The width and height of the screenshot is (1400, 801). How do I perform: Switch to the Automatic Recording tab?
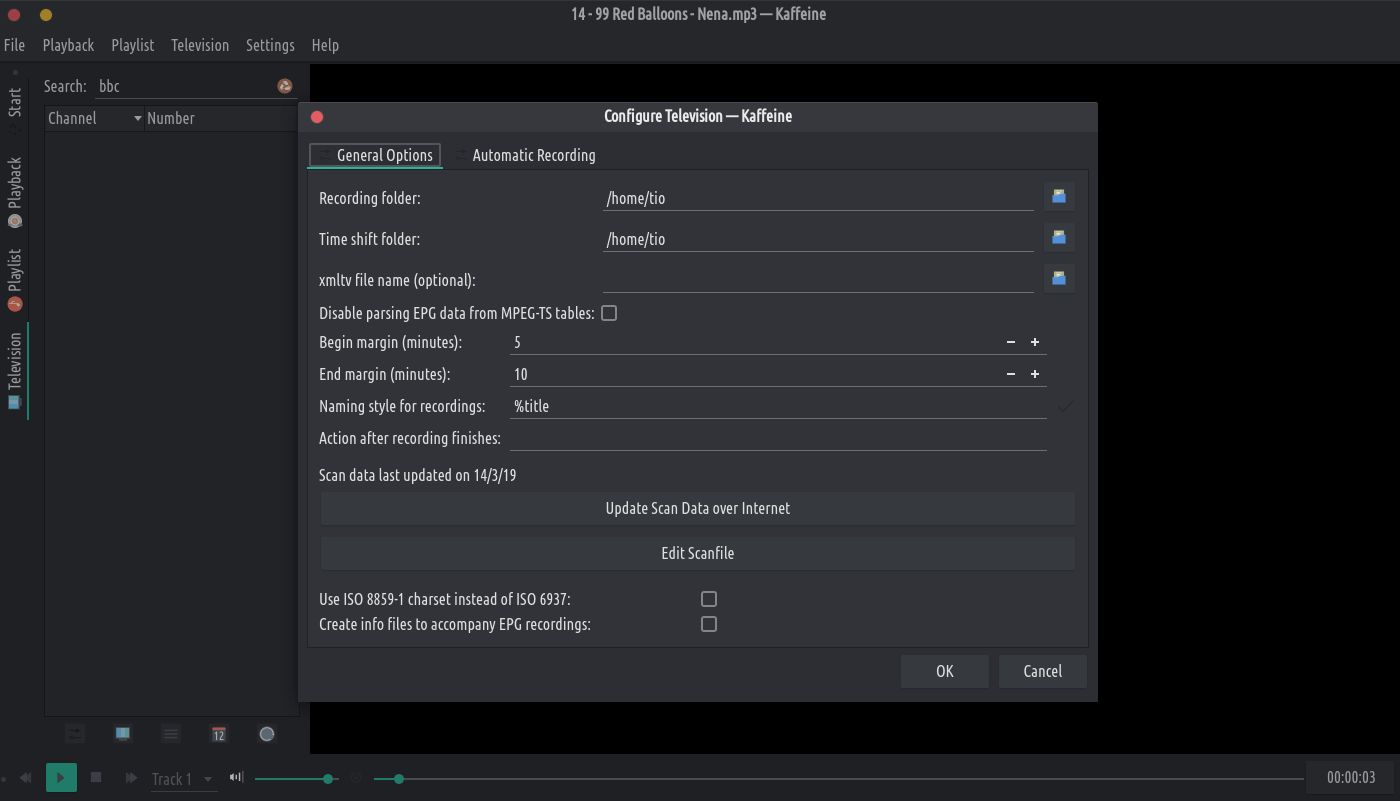click(532, 155)
